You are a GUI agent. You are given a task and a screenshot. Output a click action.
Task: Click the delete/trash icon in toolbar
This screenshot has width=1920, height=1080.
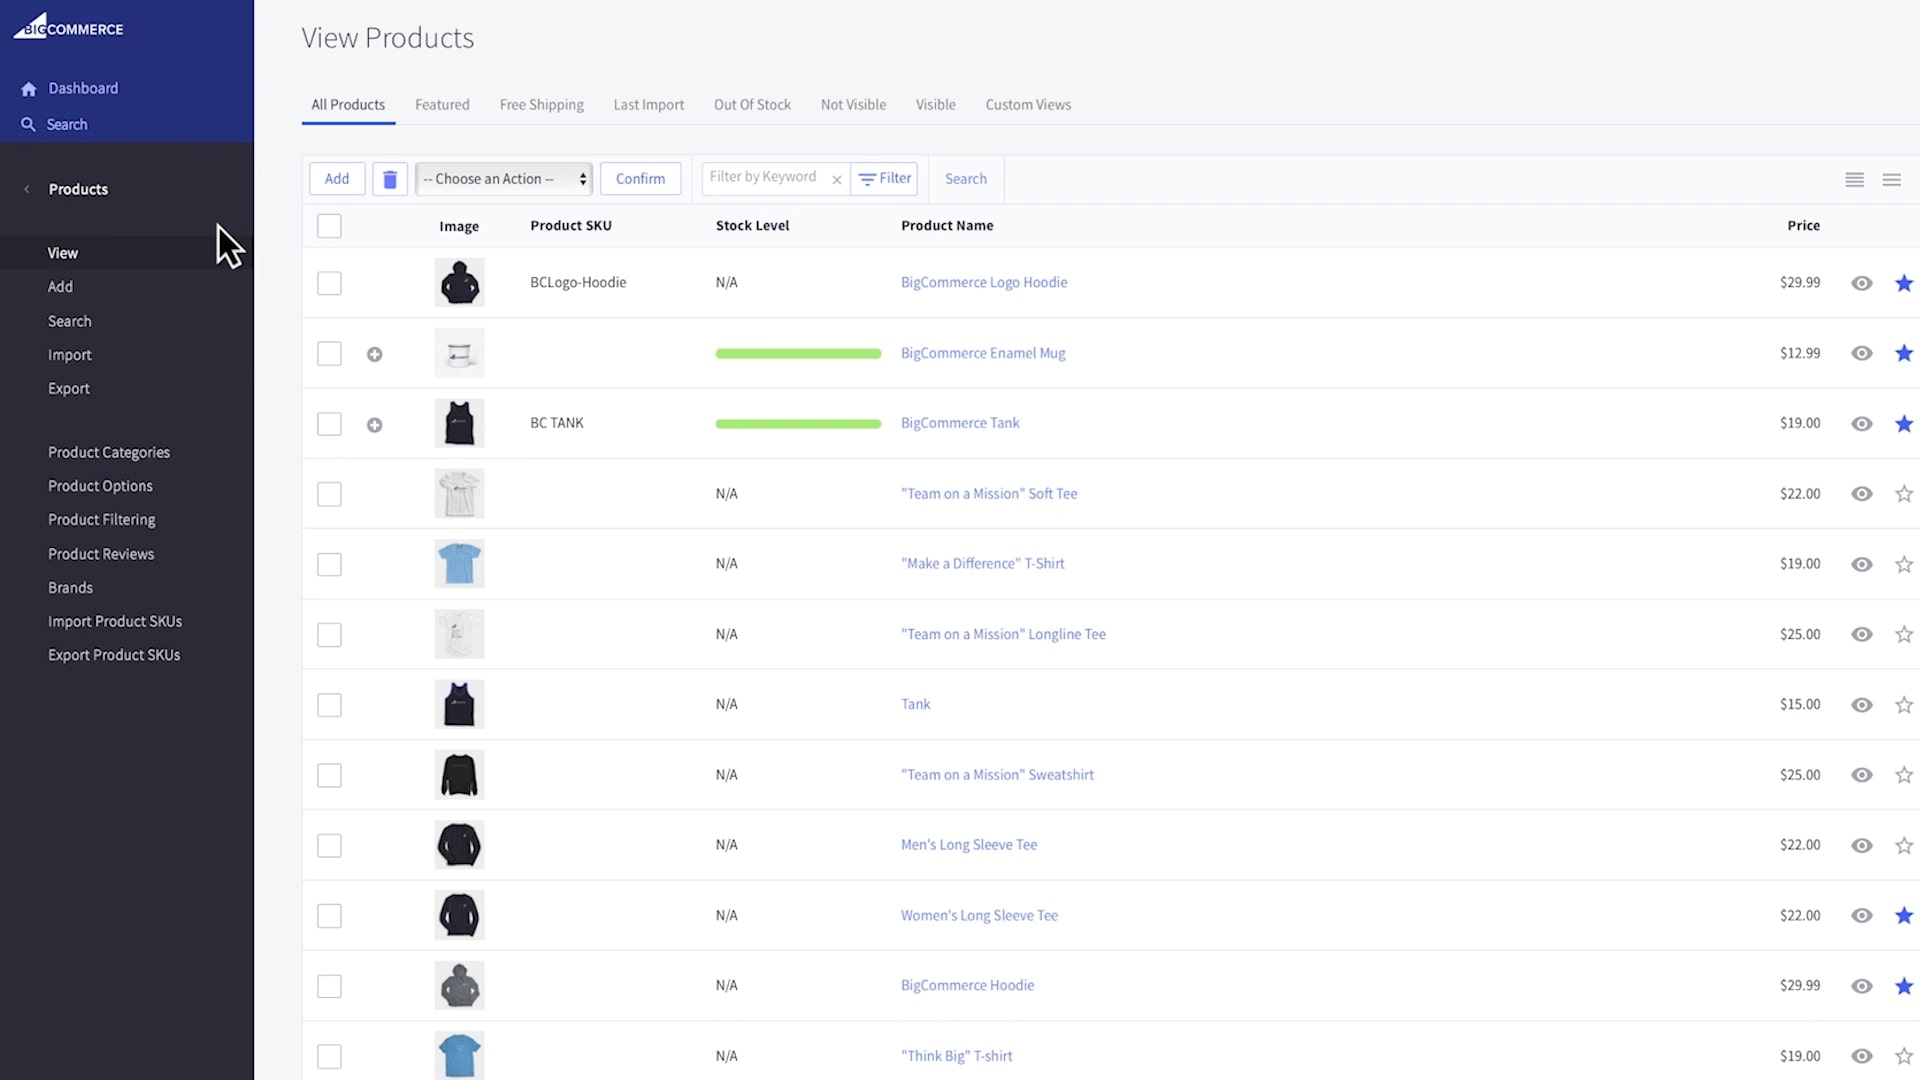click(389, 178)
